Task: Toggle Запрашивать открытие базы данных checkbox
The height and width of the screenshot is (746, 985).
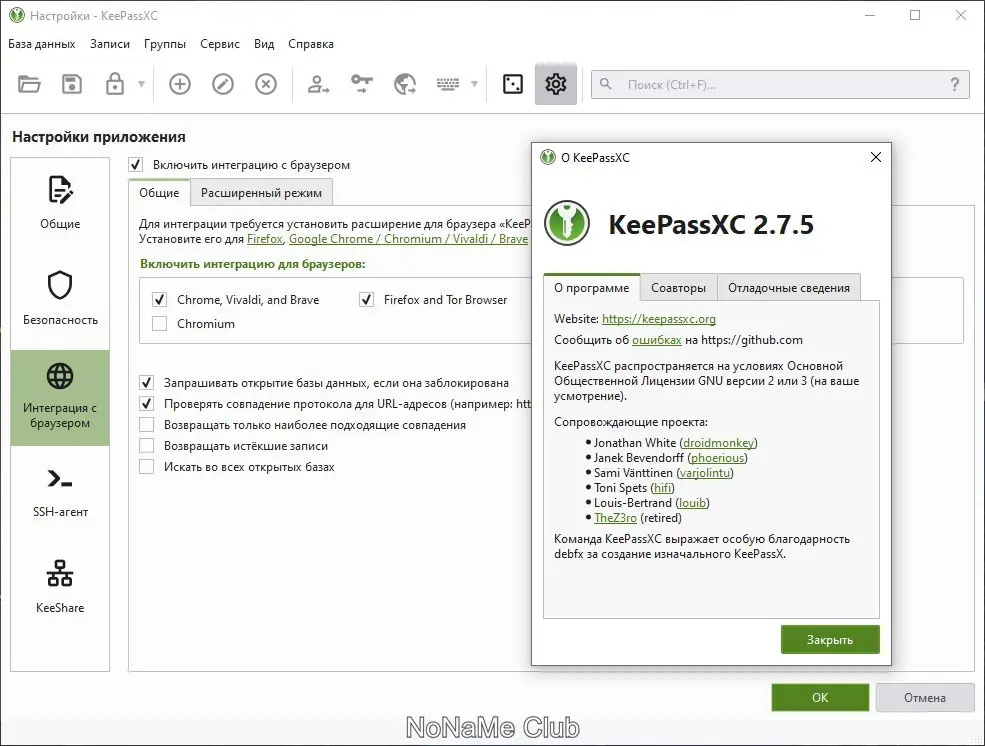Action: point(146,382)
